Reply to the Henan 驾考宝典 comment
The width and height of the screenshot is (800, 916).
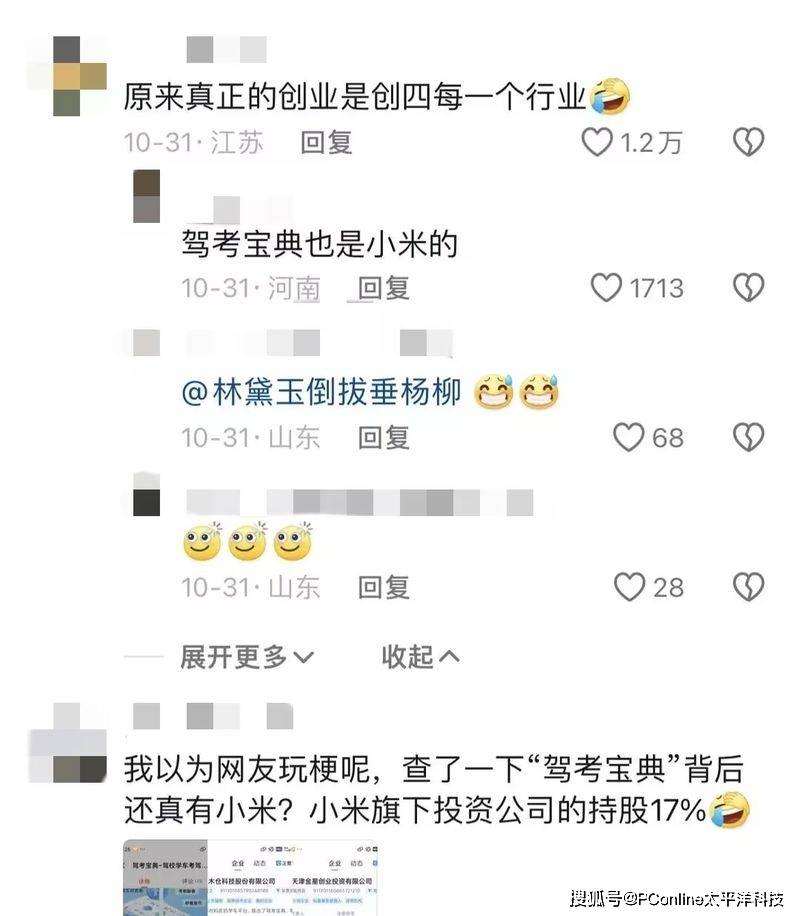click(383, 288)
